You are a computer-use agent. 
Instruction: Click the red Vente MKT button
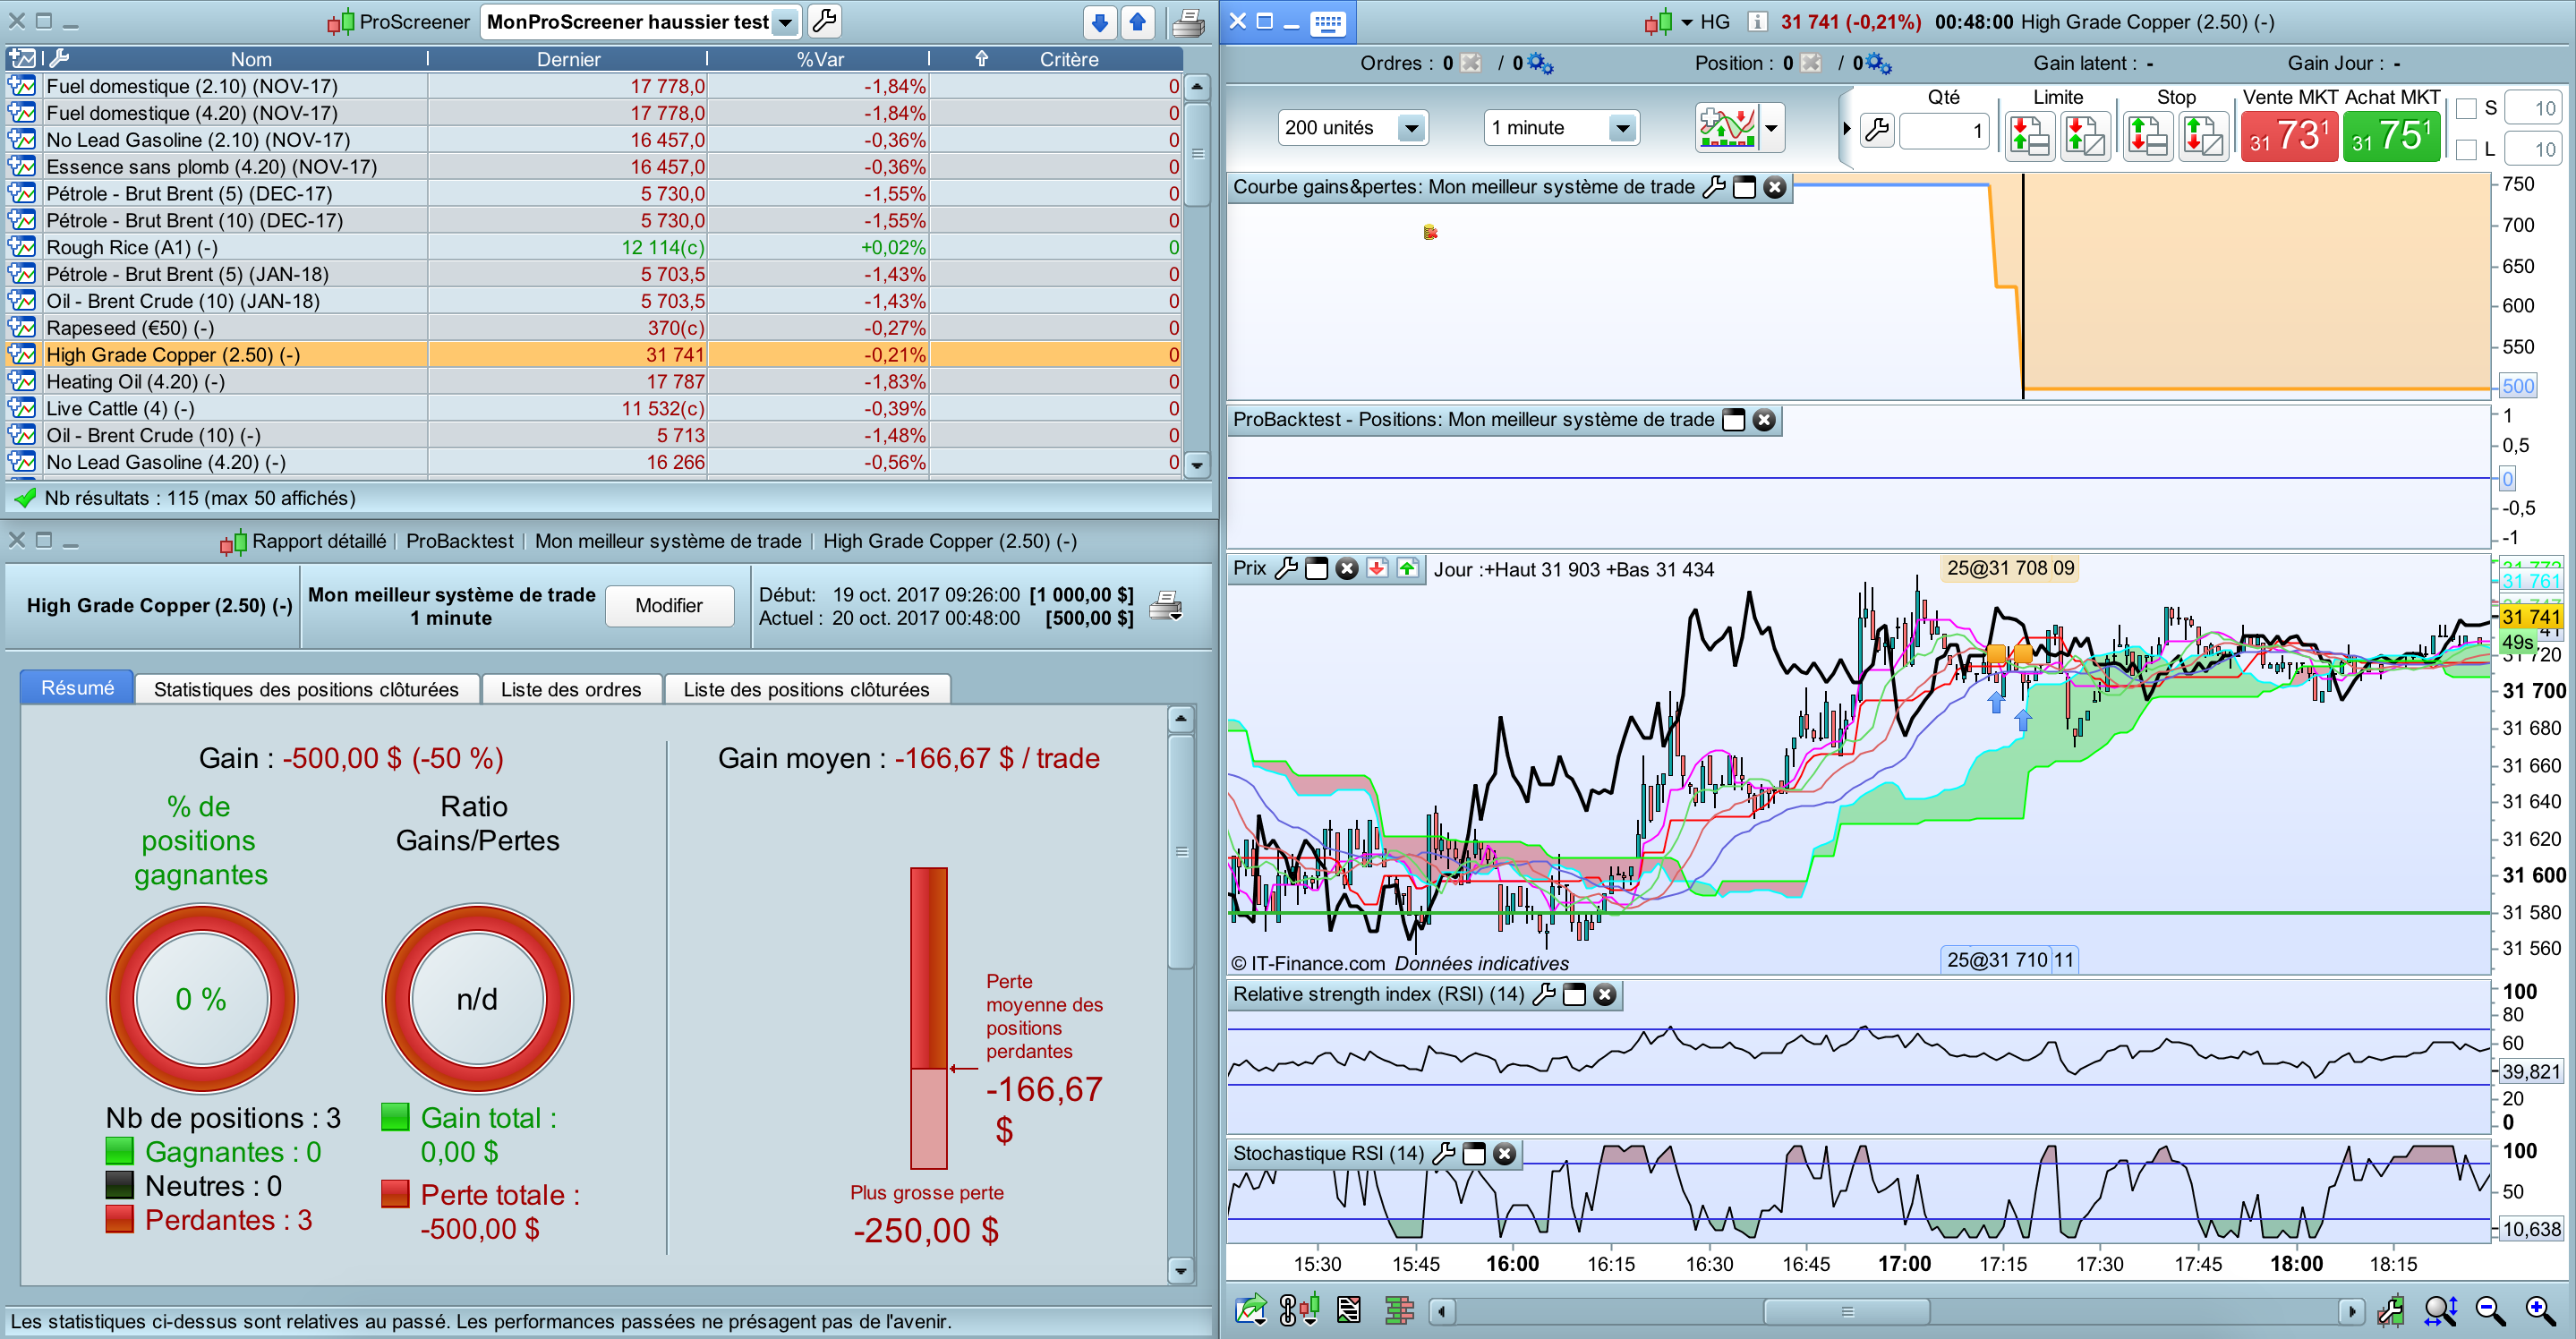coord(2288,136)
